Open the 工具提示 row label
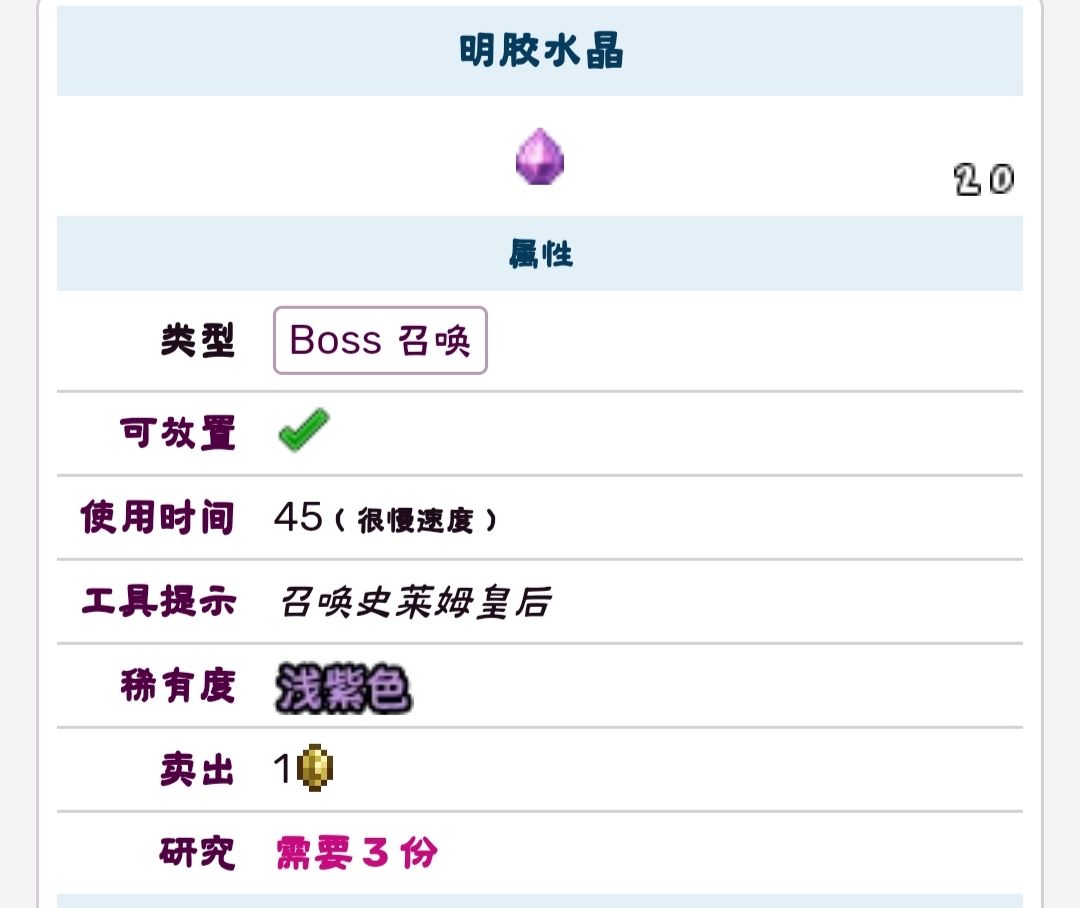Screen dimensions: 1080x908 click(x=157, y=602)
